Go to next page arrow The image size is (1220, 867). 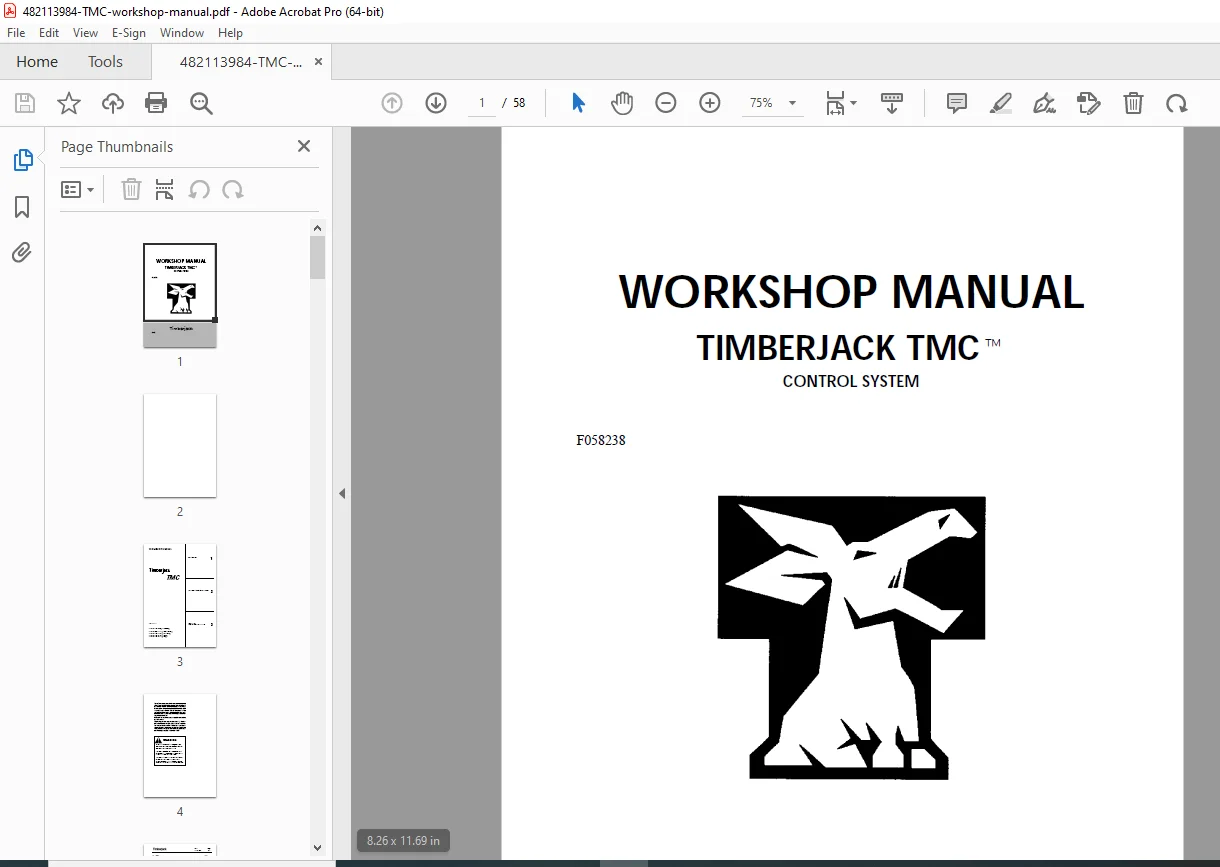tap(436, 103)
